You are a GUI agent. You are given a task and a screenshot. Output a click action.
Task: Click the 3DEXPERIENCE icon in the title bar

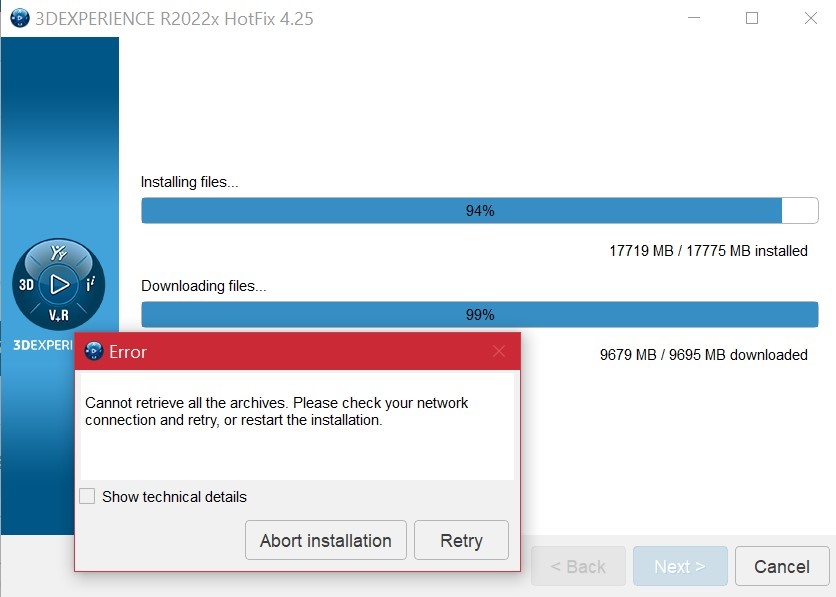(19, 18)
